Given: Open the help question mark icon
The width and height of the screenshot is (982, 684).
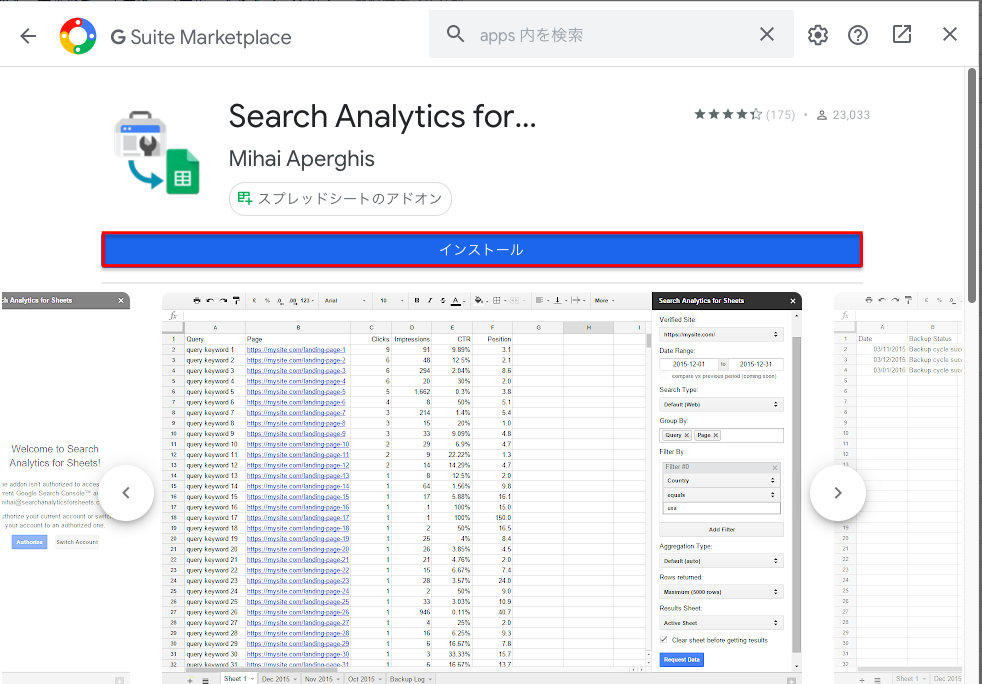Looking at the screenshot, I should [857, 35].
